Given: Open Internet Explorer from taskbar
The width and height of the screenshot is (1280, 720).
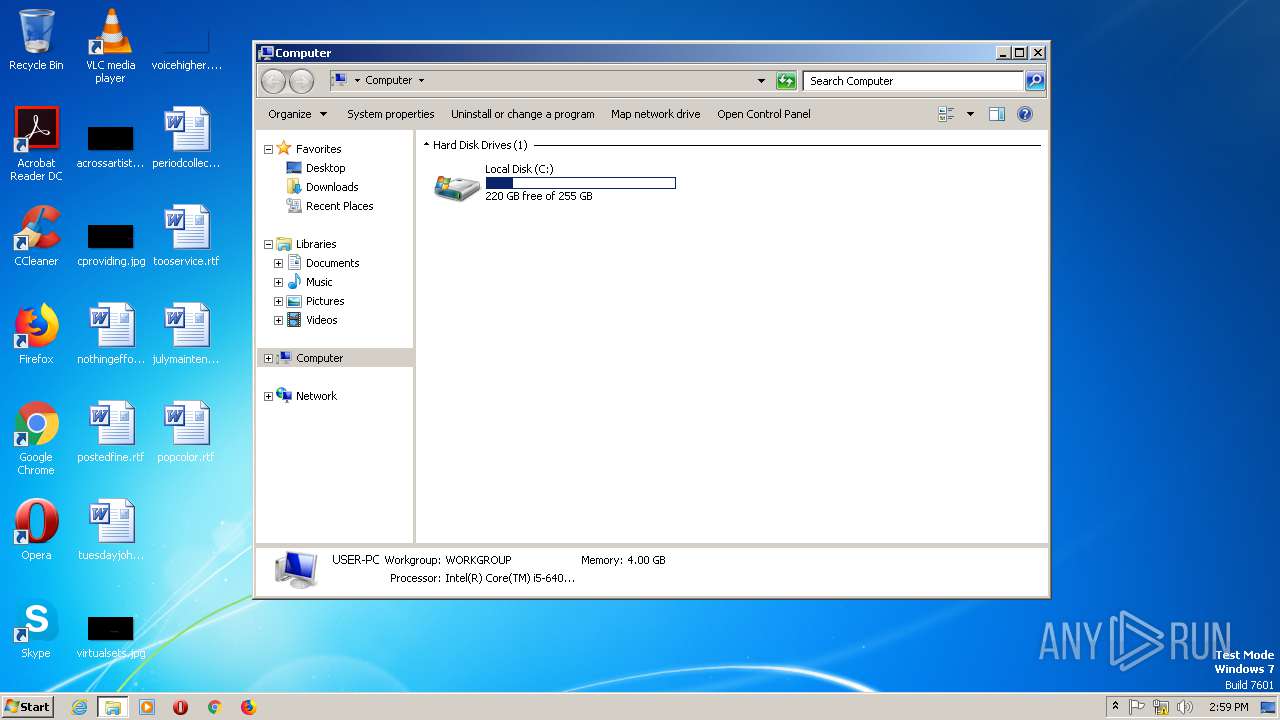Looking at the screenshot, I should click(80, 707).
